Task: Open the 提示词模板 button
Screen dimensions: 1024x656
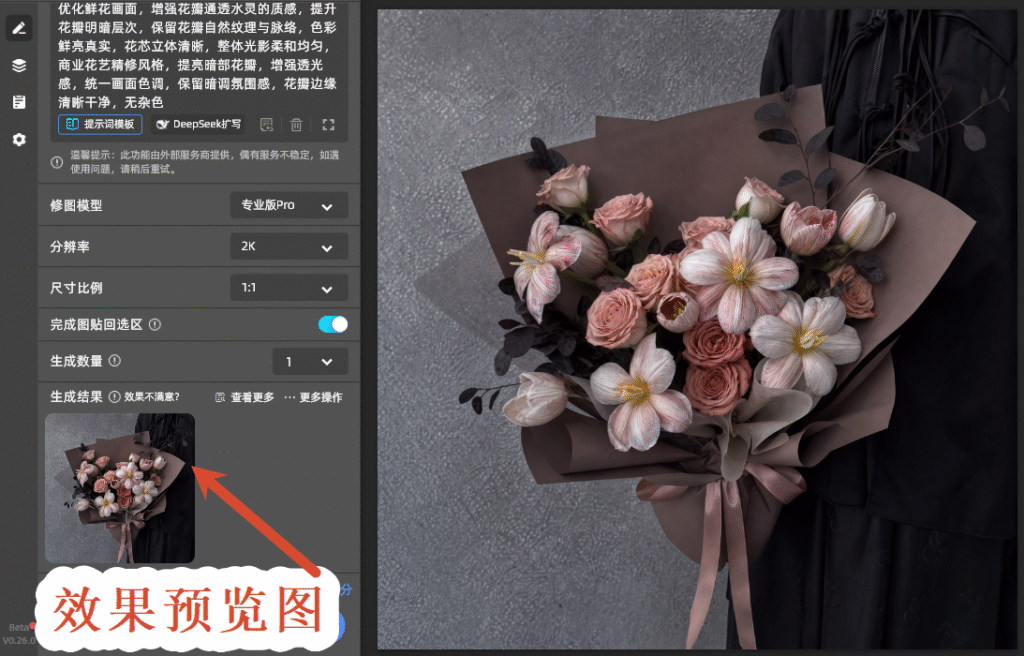Action: pos(101,124)
